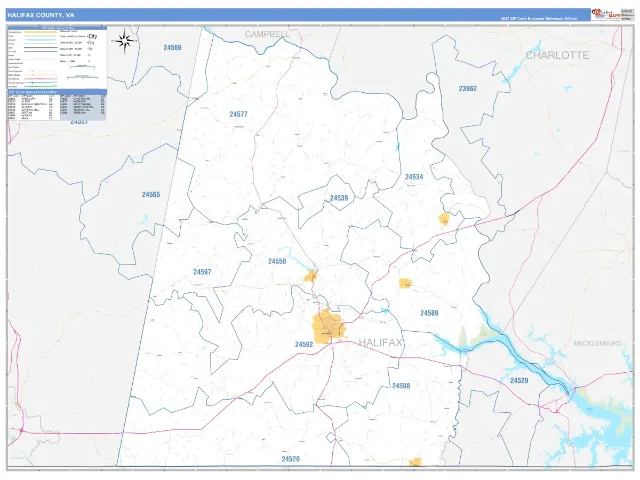640x480 pixels.
Task: Select ZIP code label 24529
Action: 519,380
